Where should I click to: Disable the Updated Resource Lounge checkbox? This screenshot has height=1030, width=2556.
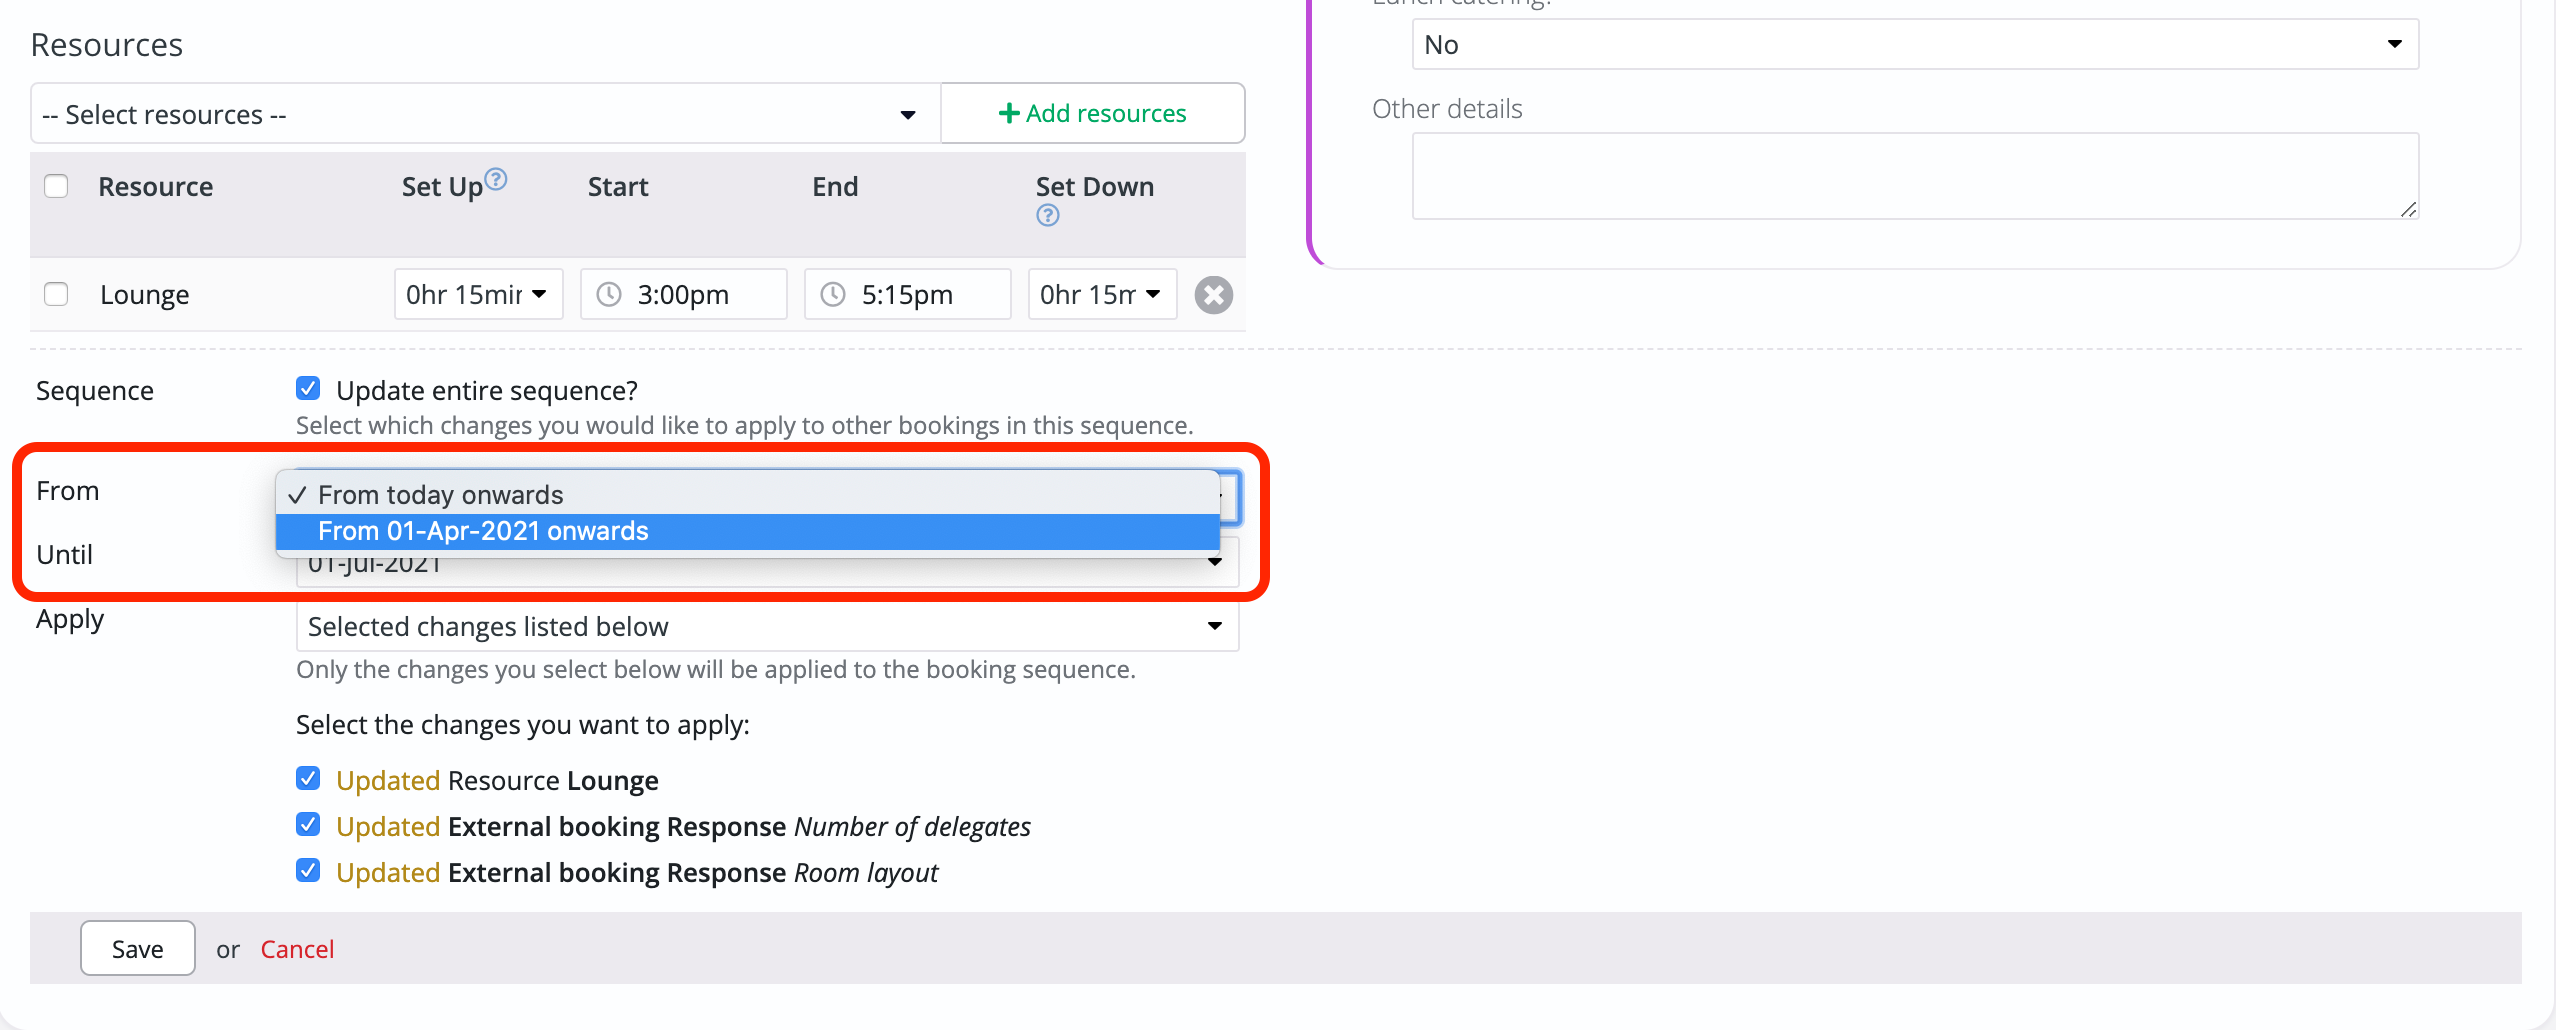(308, 778)
